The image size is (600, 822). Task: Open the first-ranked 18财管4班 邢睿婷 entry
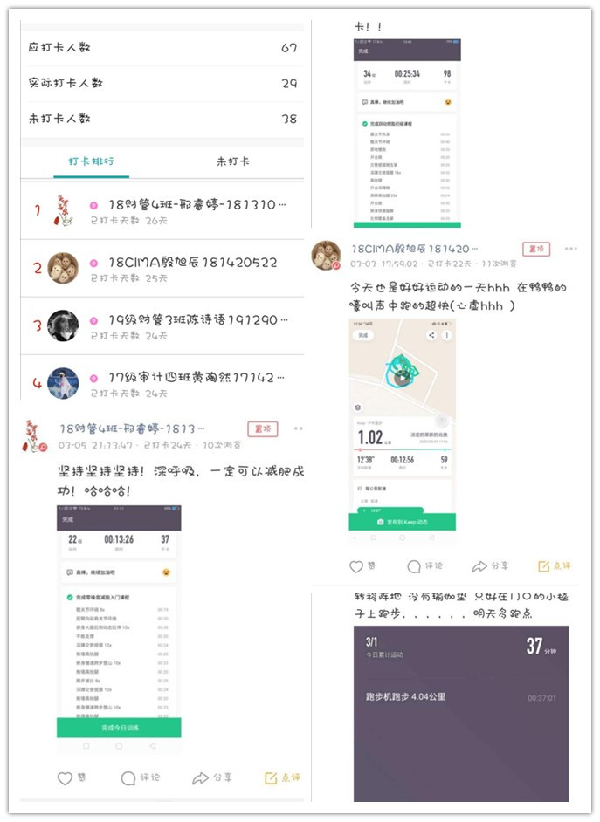[x=162, y=211]
